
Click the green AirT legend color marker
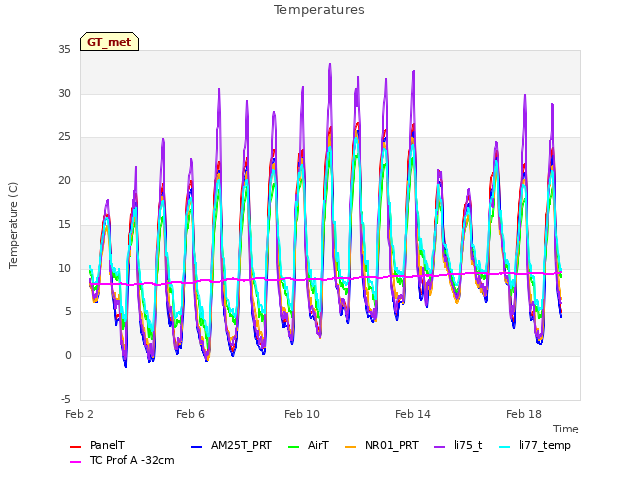coord(293,447)
